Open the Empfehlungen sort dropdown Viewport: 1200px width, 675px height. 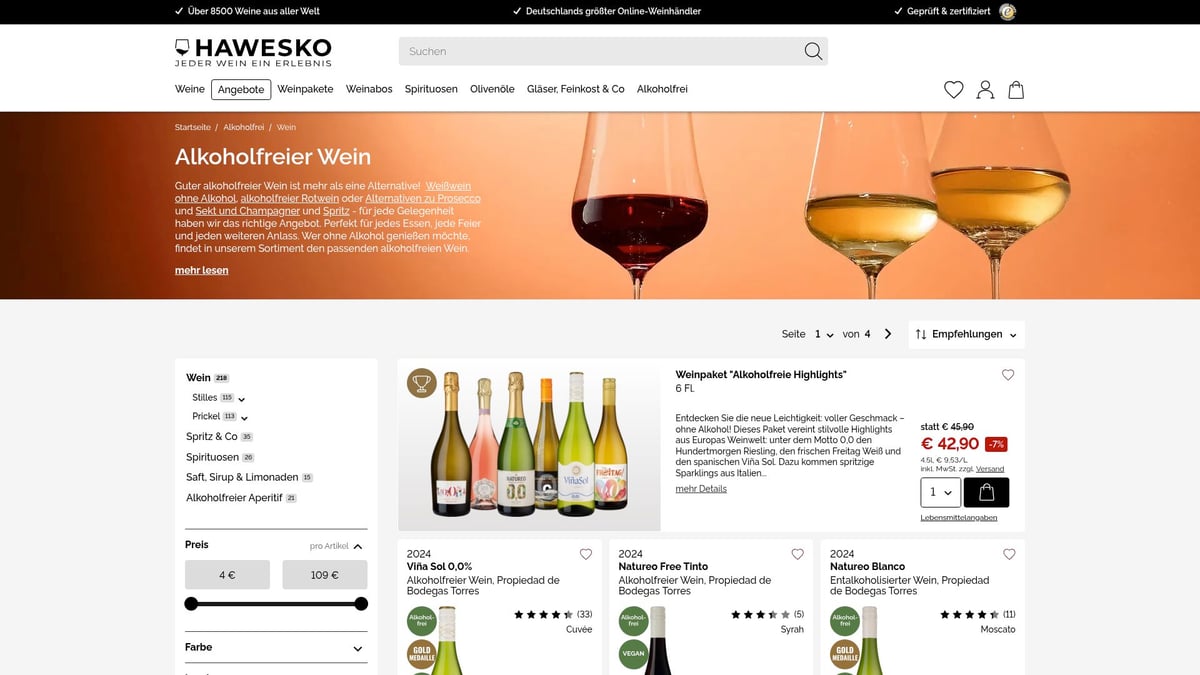967,334
